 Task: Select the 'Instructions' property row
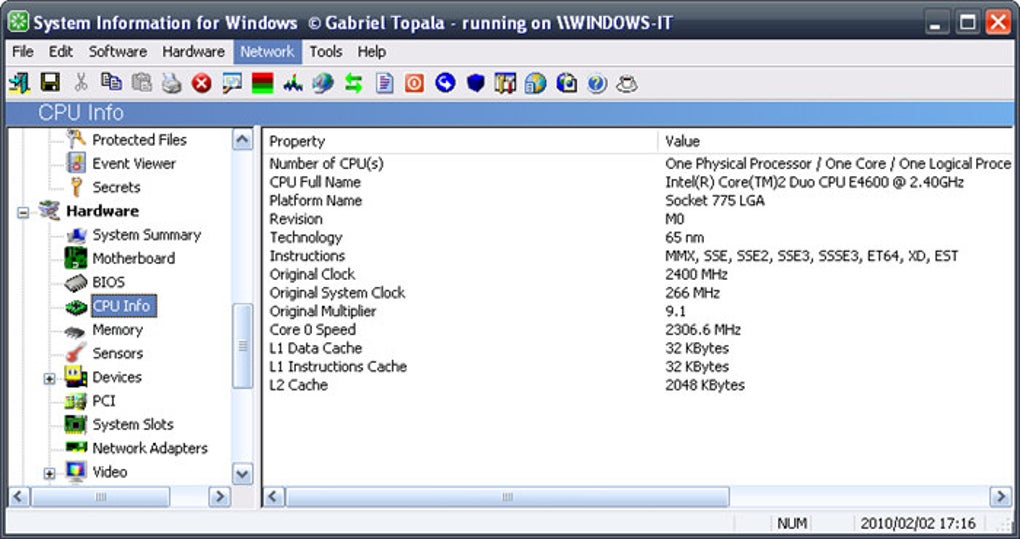(307, 256)
